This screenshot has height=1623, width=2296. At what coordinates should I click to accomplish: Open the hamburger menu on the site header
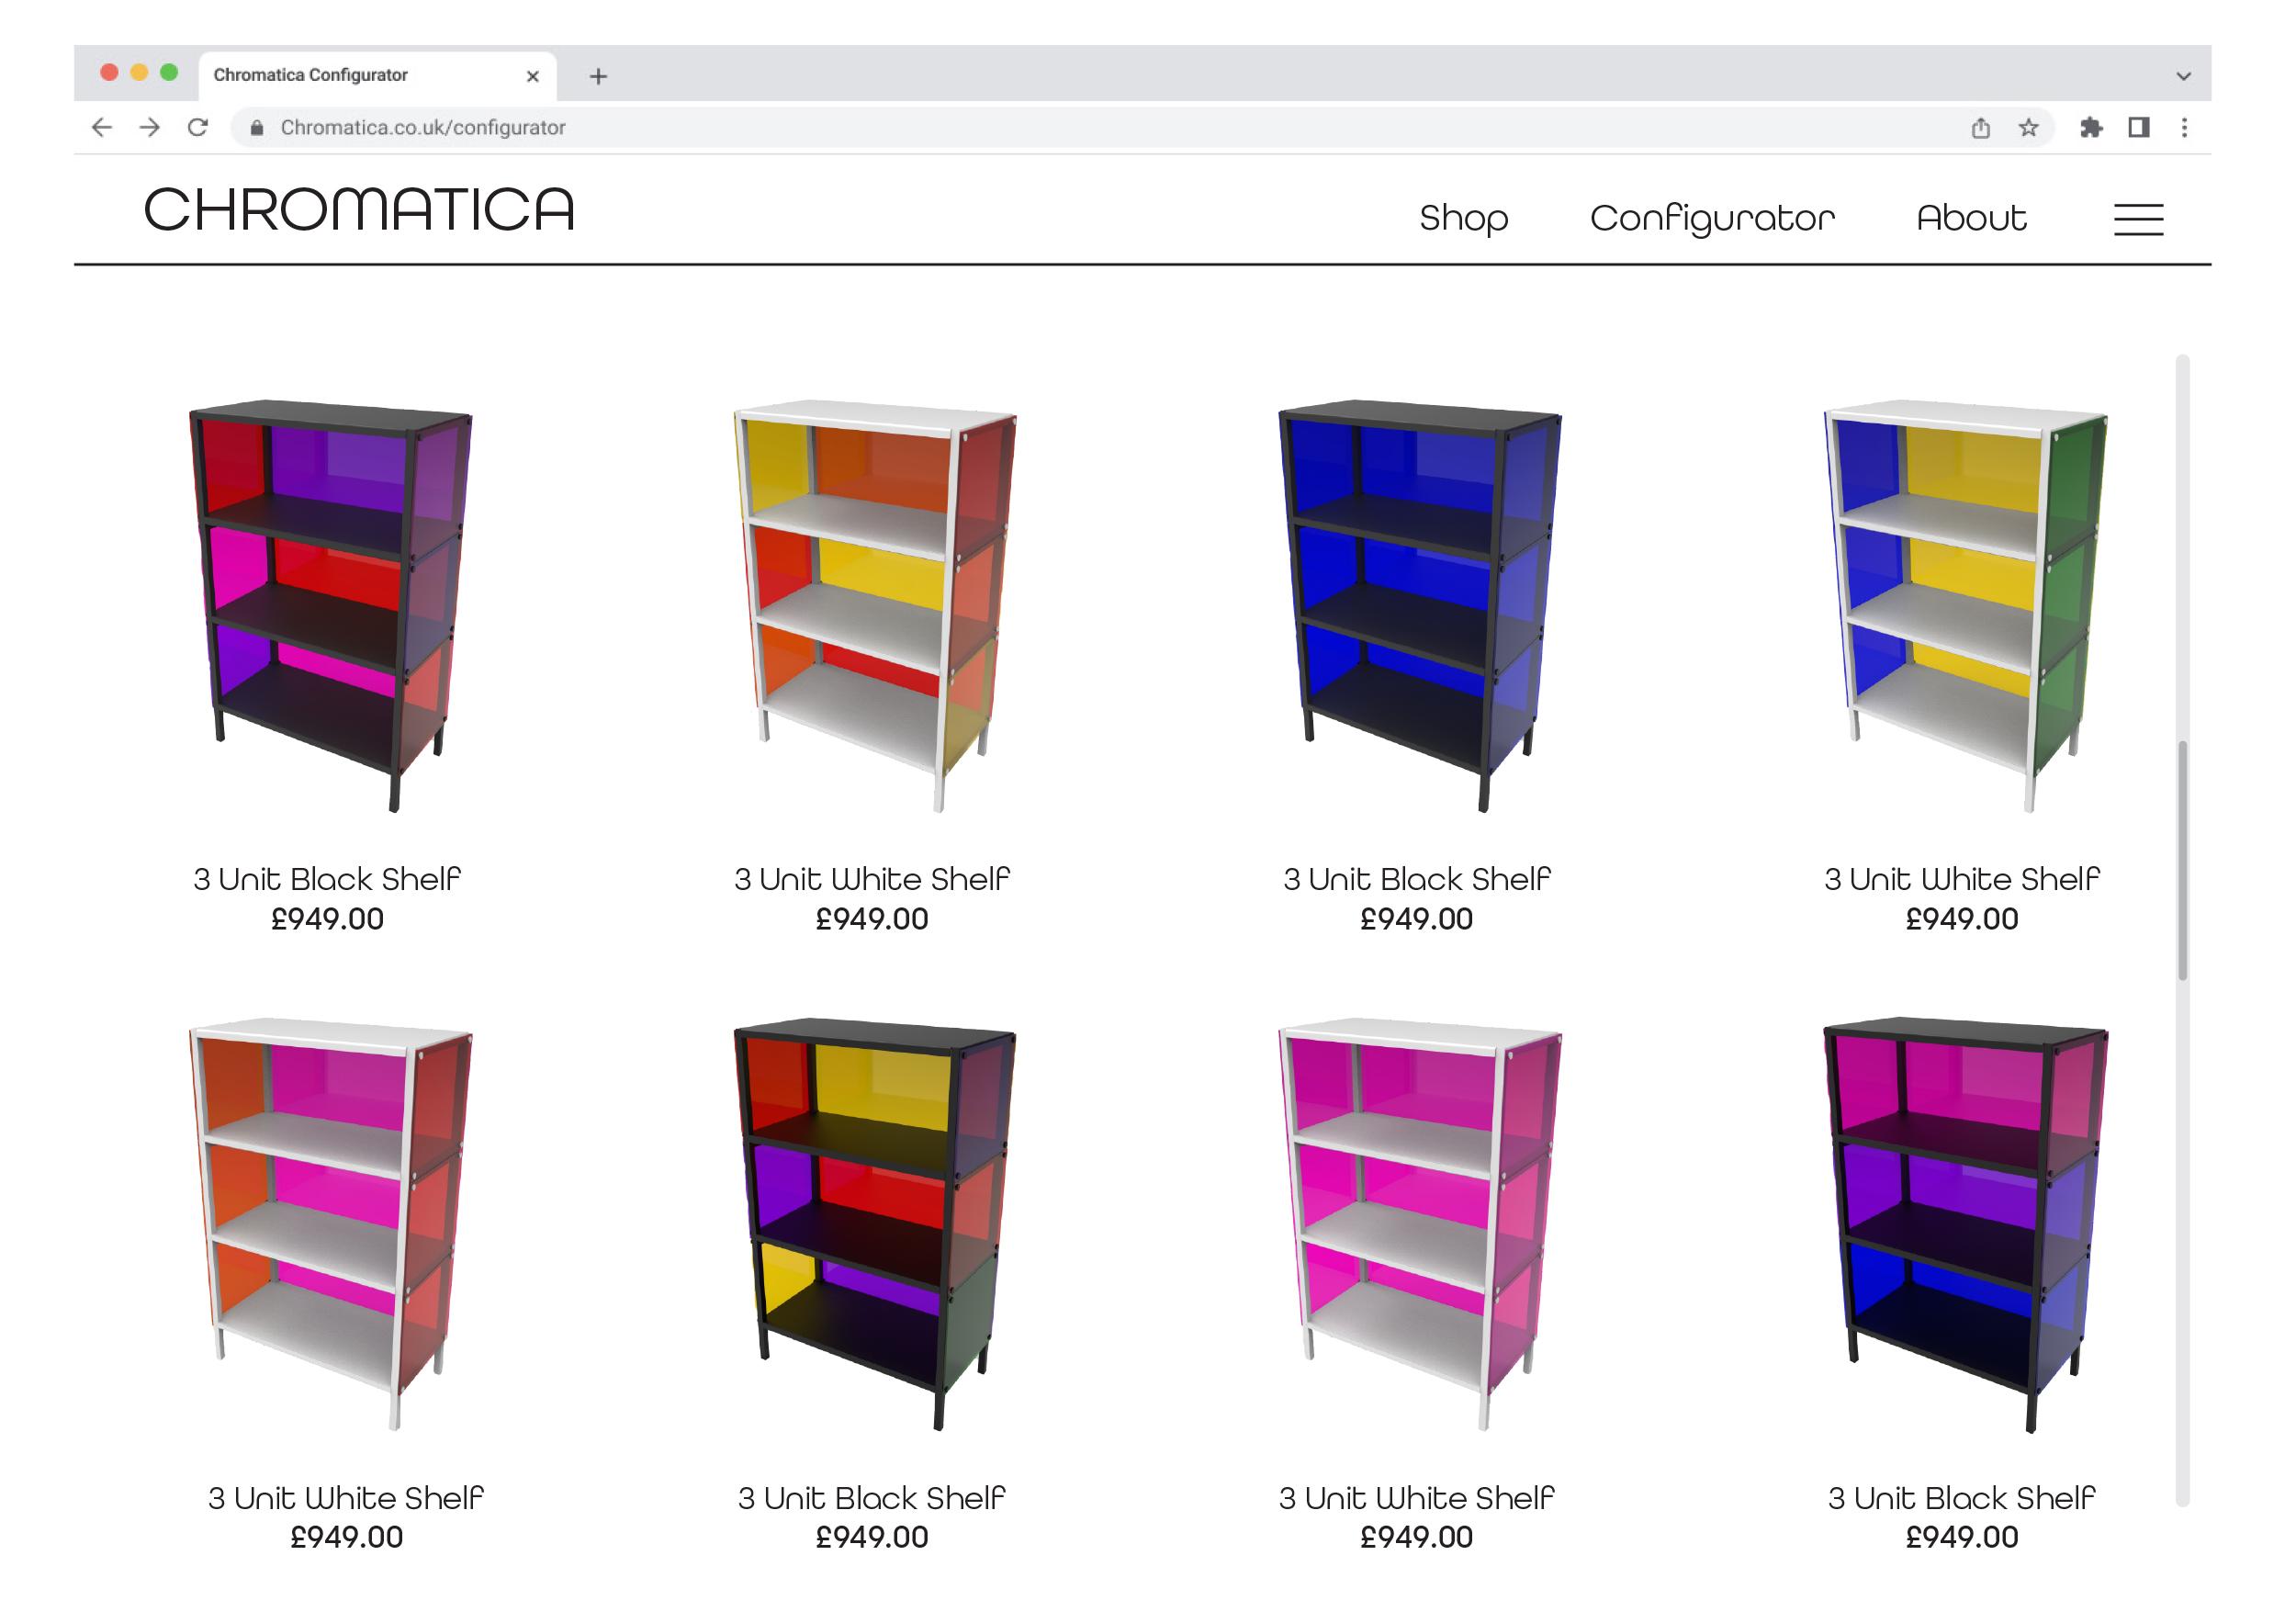2139,219
